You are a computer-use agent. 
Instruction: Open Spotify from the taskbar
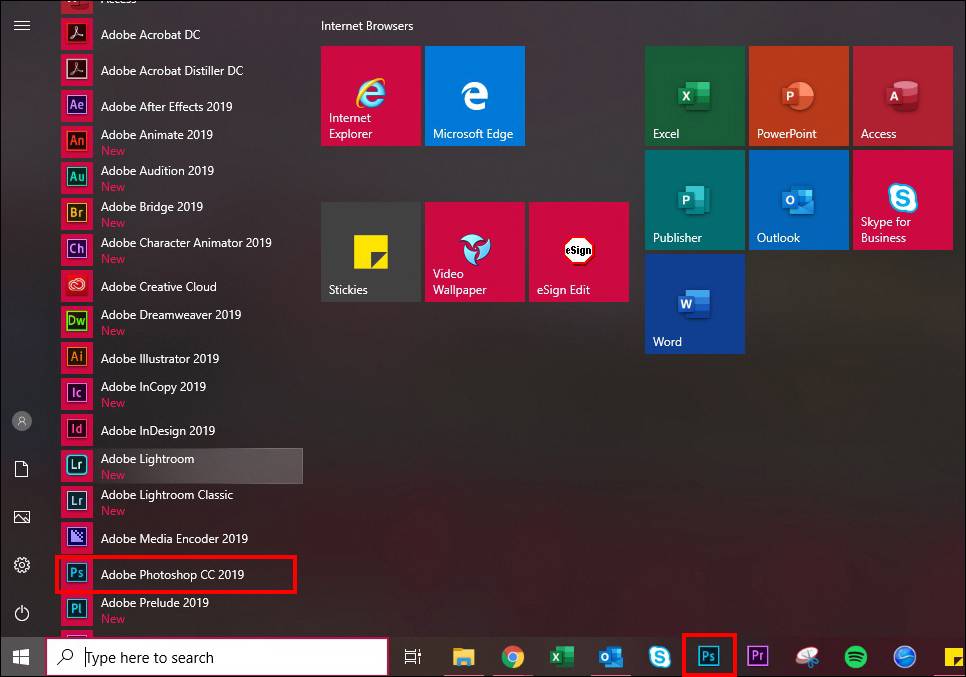tap(856, 657)
